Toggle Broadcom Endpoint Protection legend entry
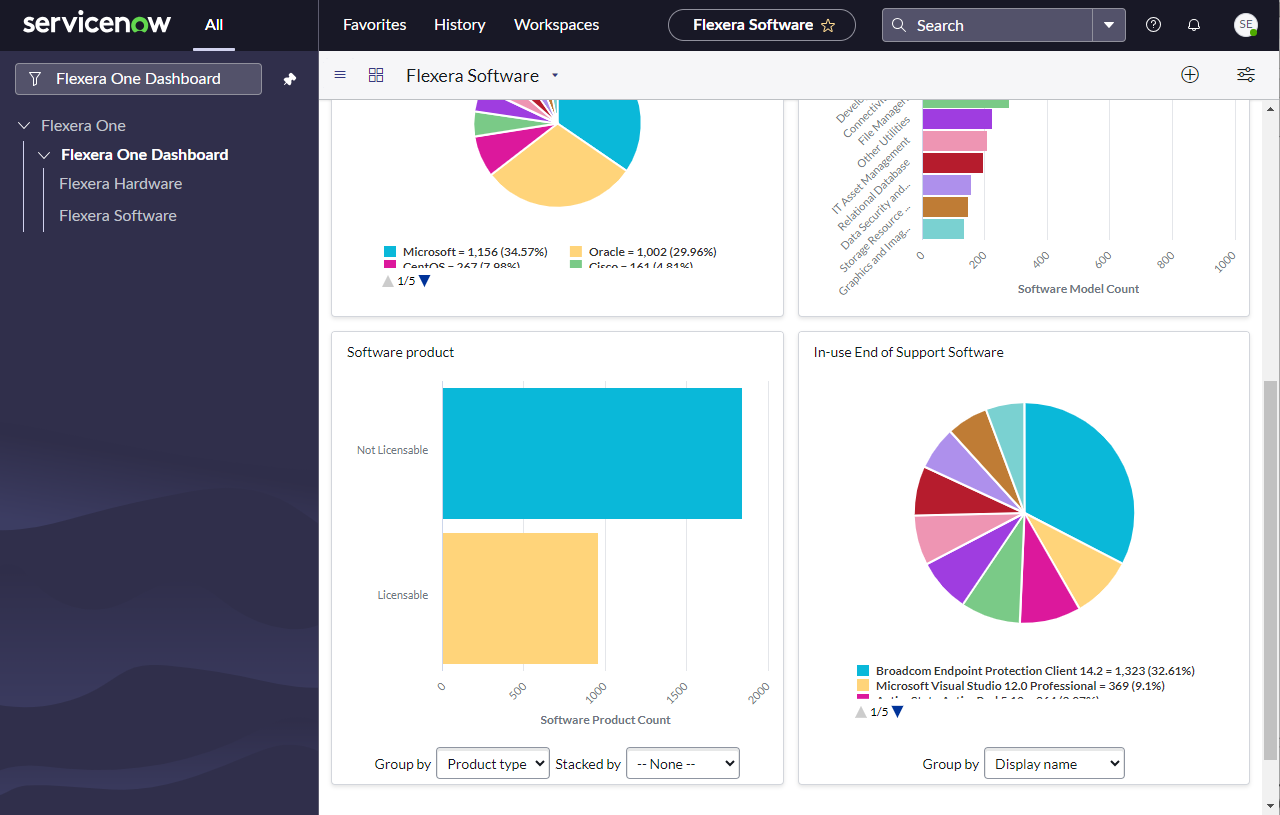Viewport: 1280px width, 815px height. coord(1034,671)
